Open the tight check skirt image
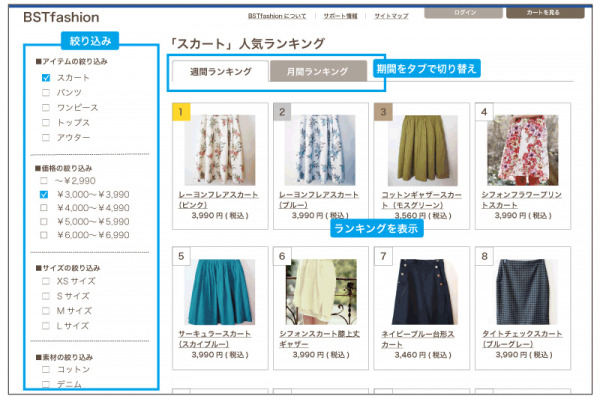The image size is (600, 399). 523,292
